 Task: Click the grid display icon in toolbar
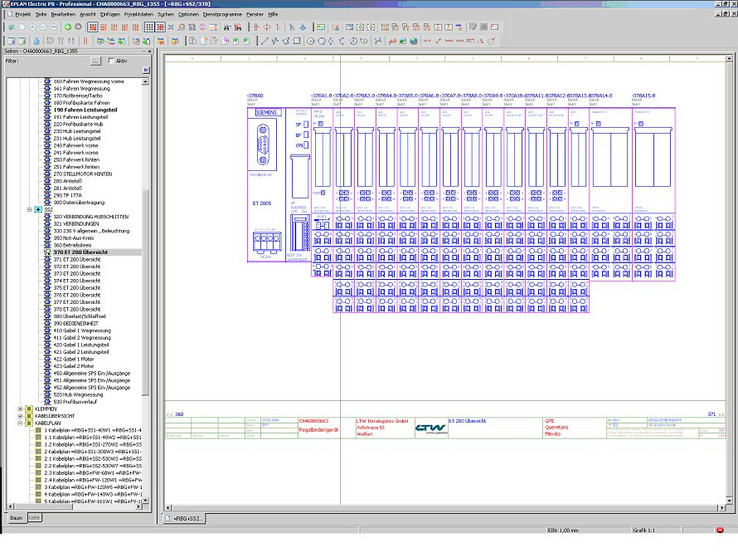[x=149, y=27]
